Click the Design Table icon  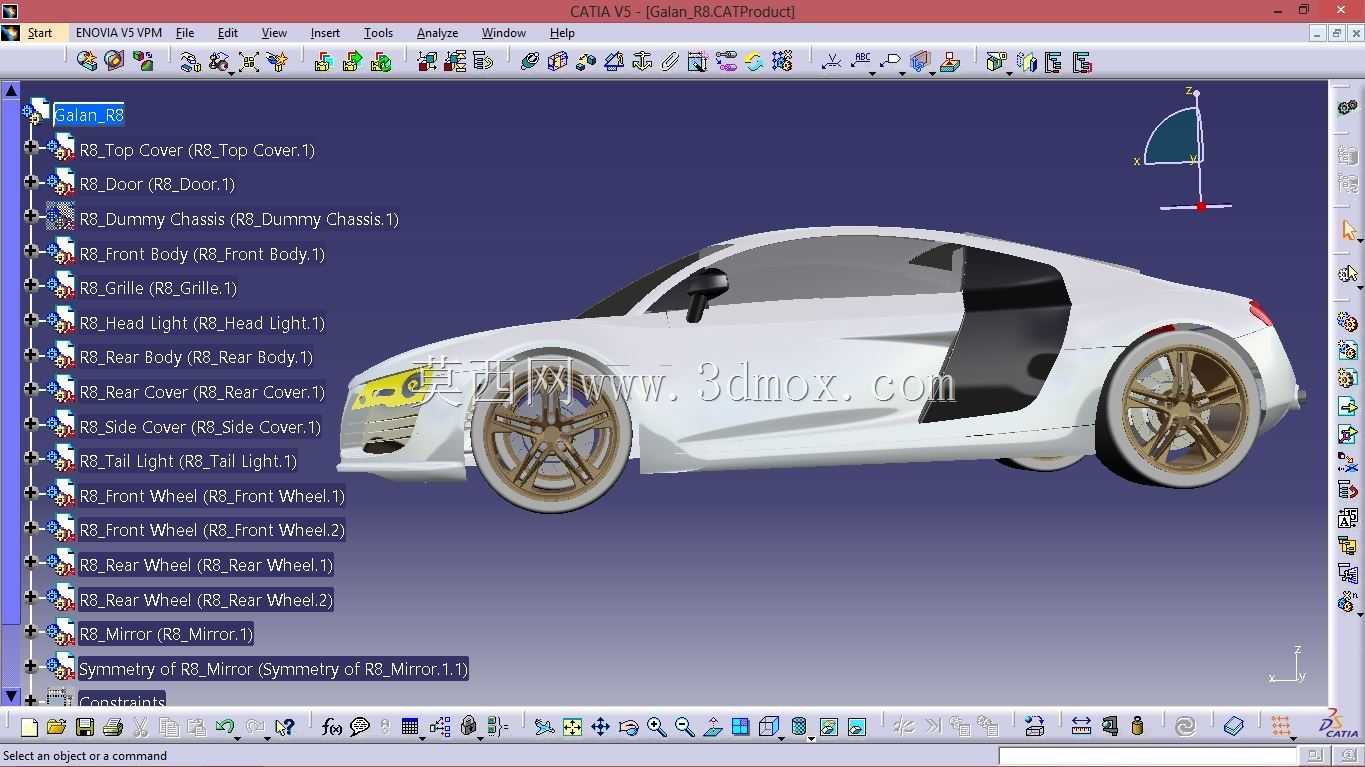coord(410,727)
